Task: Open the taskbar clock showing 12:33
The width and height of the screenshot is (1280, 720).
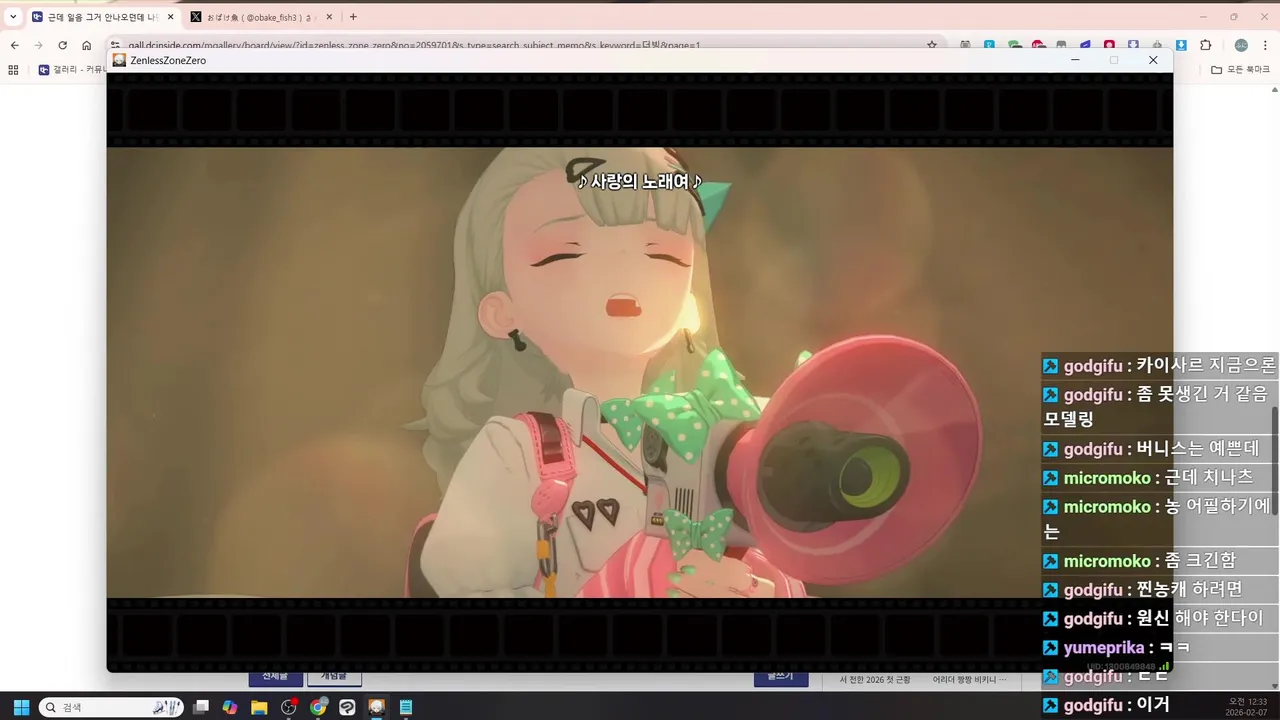Action: coord(1247,707)
